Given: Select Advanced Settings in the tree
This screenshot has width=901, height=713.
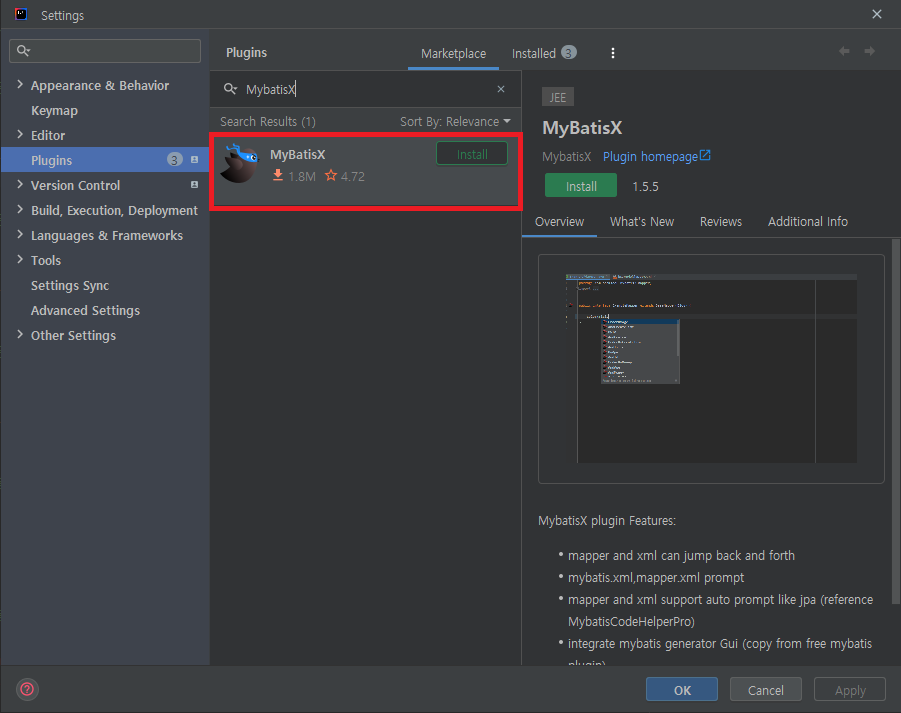Looking at the screenshot, I should (x=86, y=310).
